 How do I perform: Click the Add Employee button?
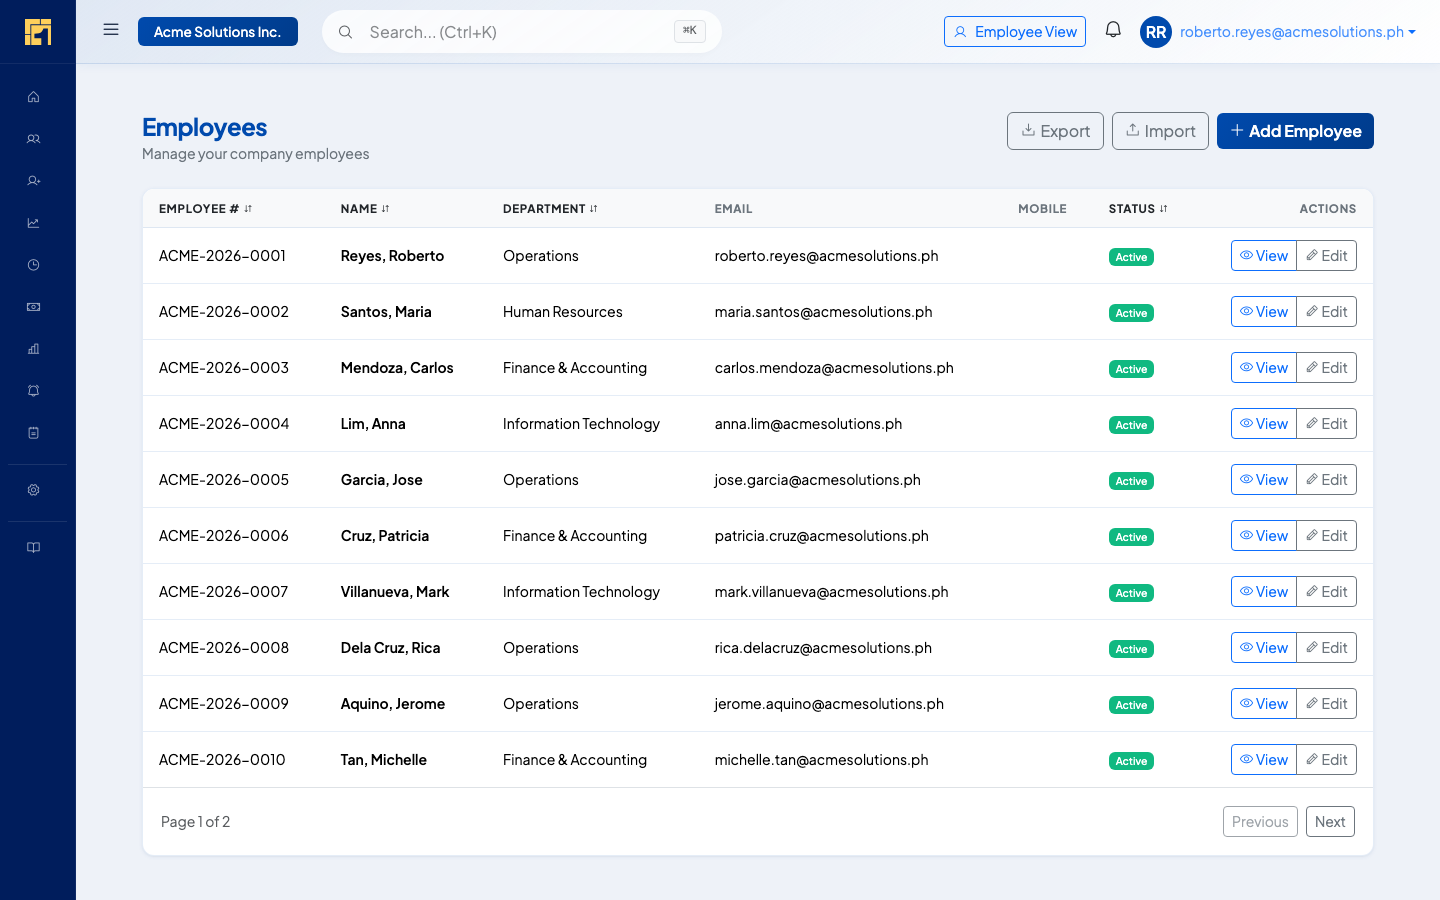tap(1295, 131)
